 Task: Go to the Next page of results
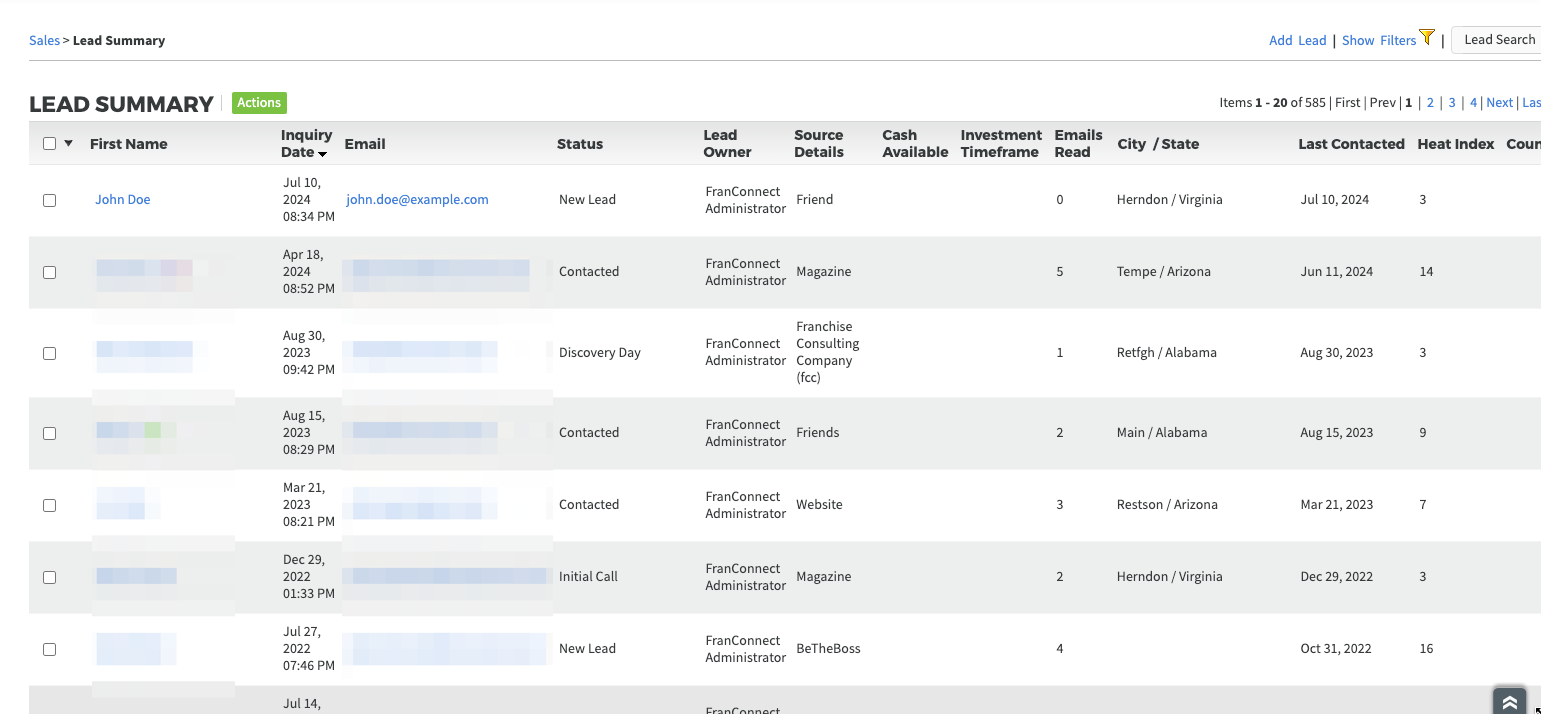1499,103
